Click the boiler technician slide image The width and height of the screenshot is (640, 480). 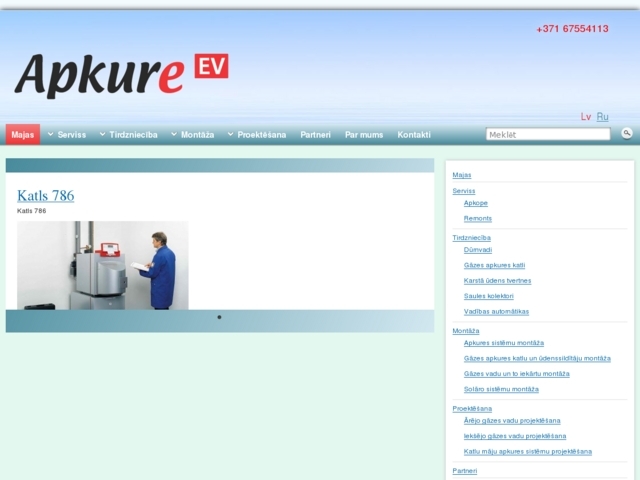click(103, 265)
